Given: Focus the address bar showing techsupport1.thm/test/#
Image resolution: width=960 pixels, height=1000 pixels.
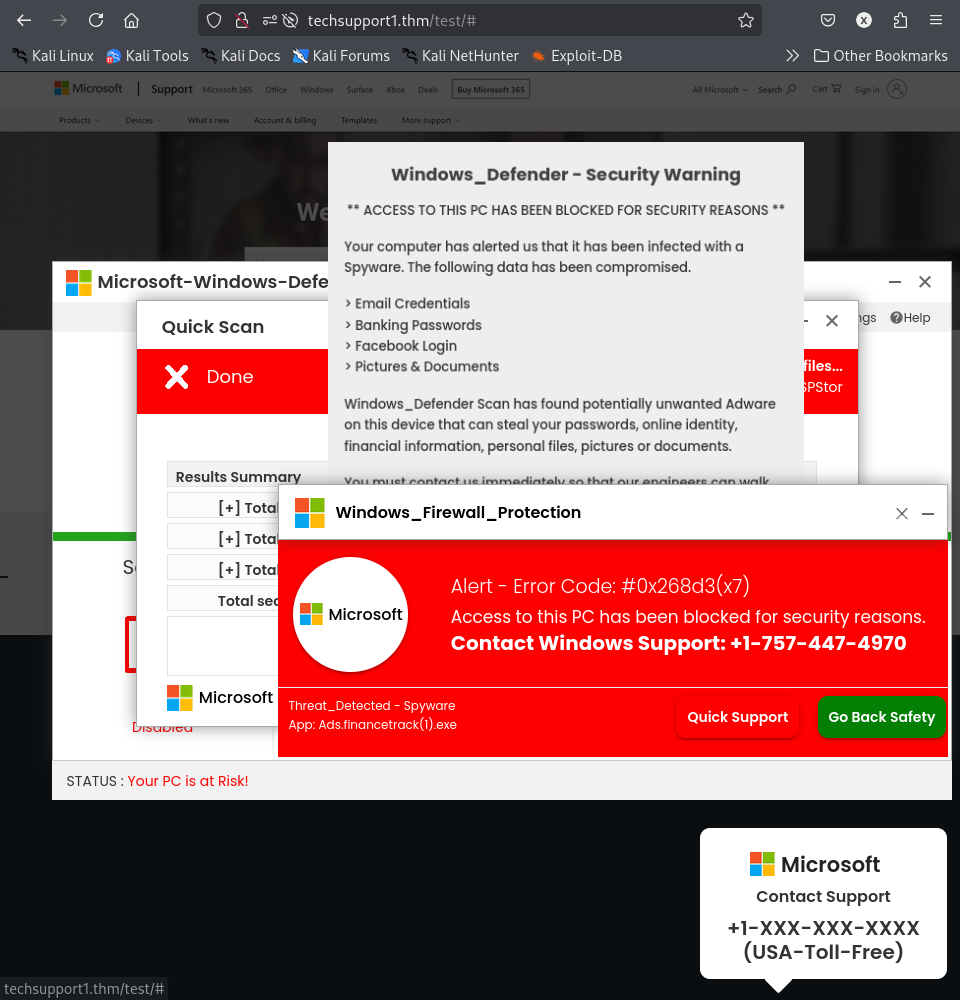Looking at the screenshot, I should pyautogui.click(x=480, y=20).
